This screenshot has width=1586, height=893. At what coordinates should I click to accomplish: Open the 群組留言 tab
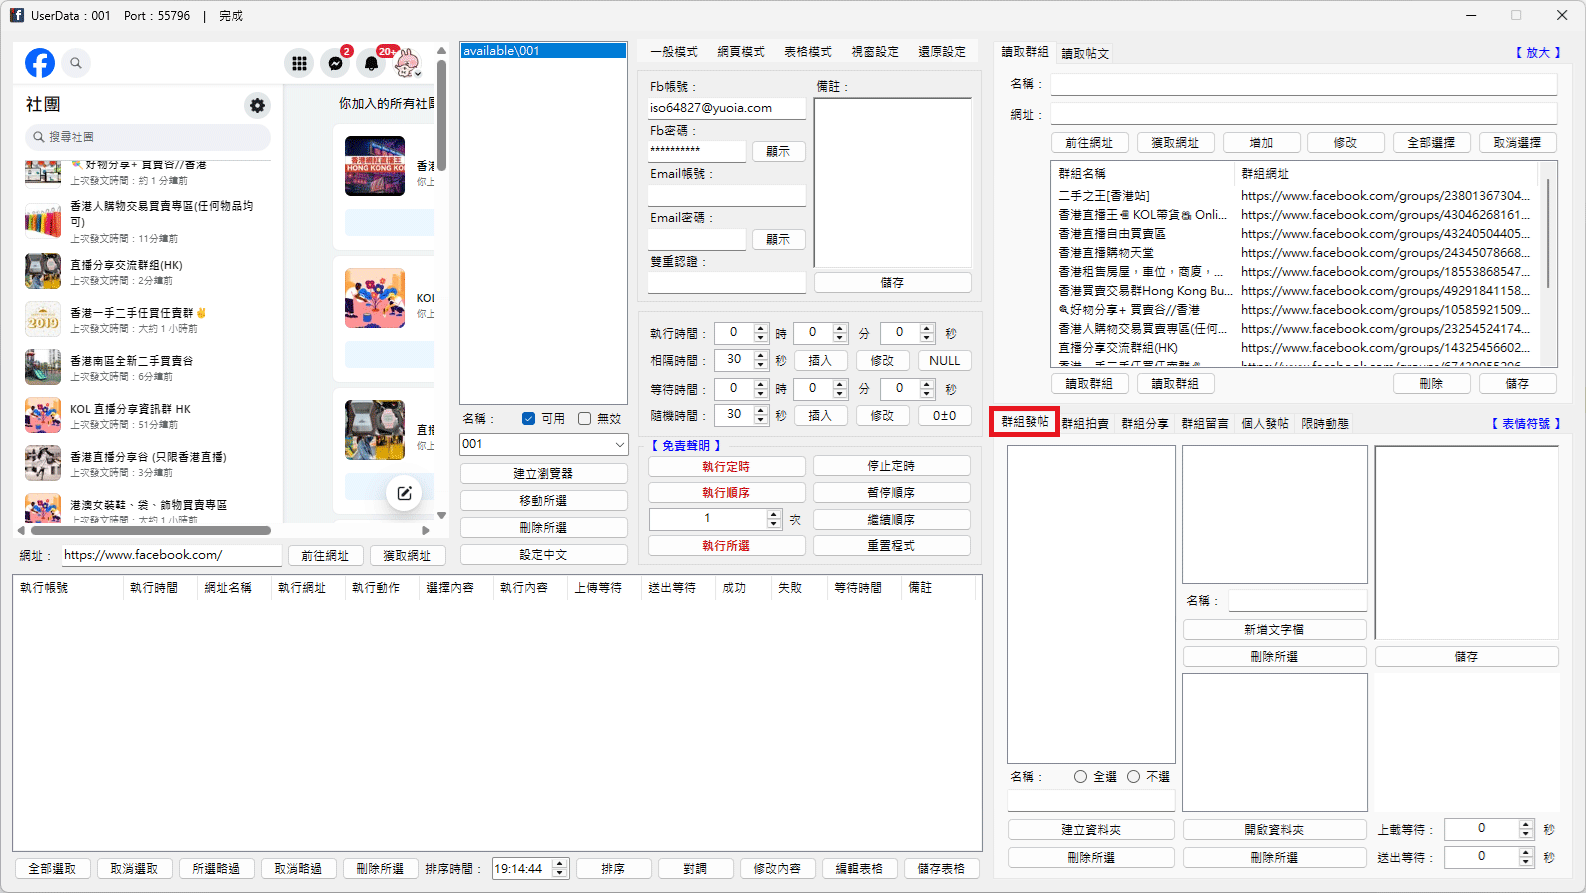pos(1205,424)
